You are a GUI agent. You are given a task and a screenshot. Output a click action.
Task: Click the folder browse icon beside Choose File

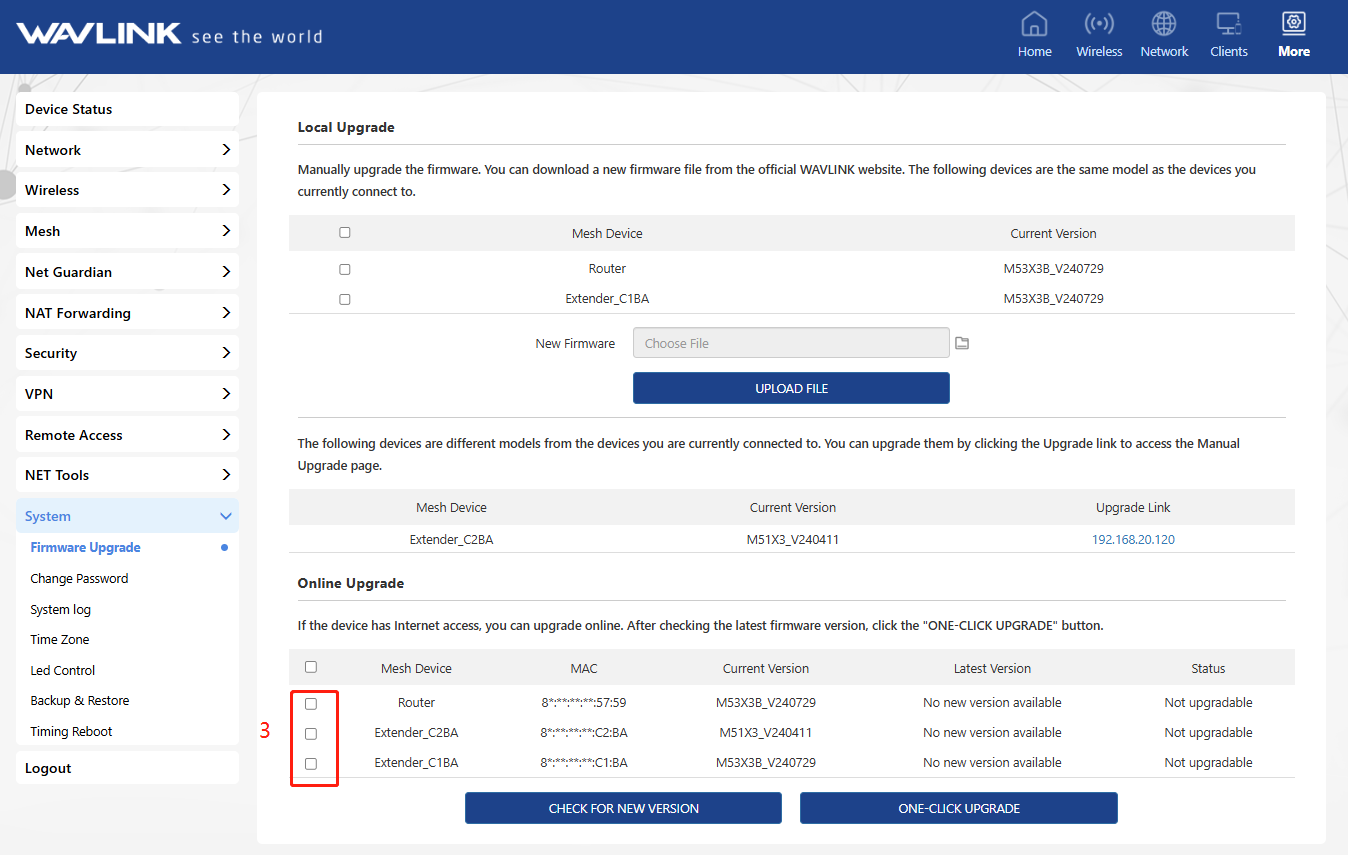click(962, 344)
